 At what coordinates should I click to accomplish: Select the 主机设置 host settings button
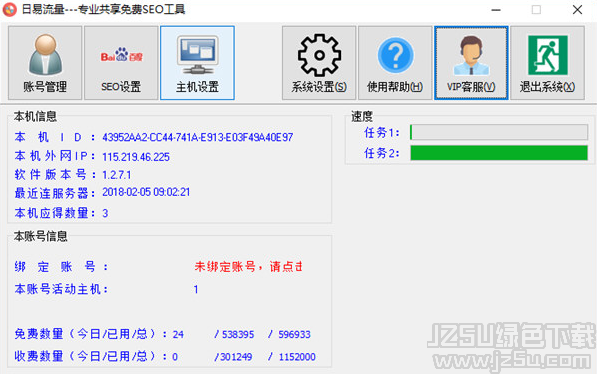coord(197,63)
